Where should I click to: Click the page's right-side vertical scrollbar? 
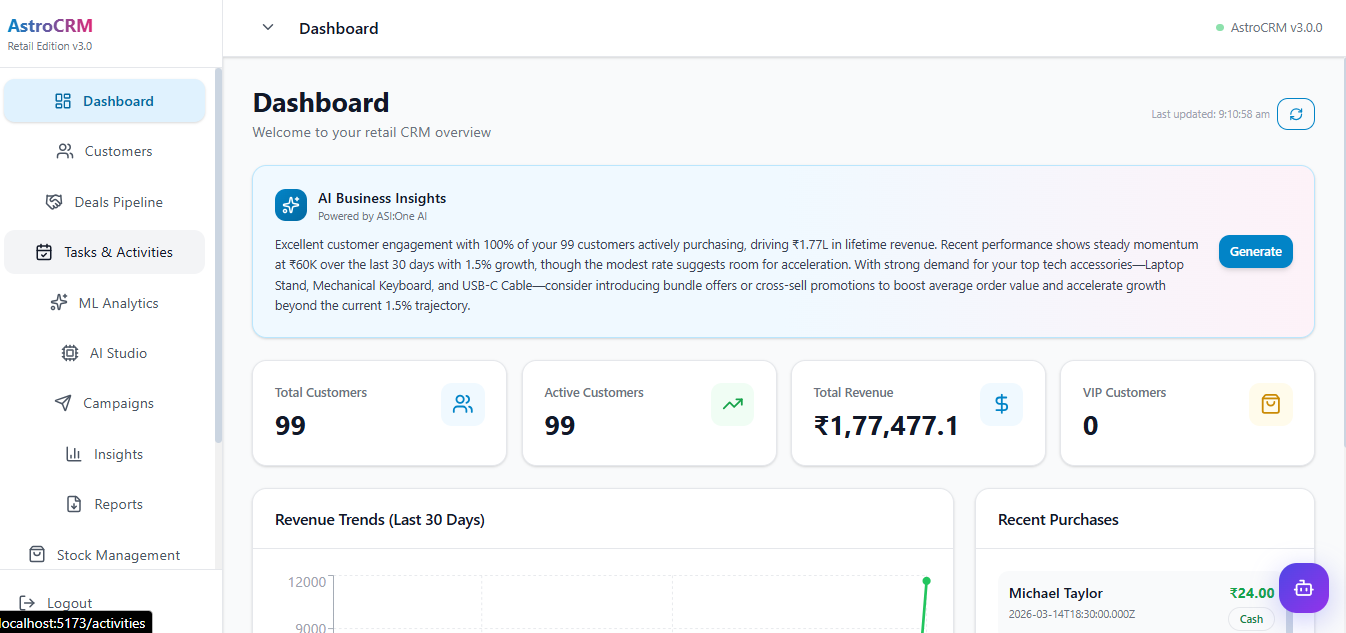pyautogui.click(x=1343, y=250)
